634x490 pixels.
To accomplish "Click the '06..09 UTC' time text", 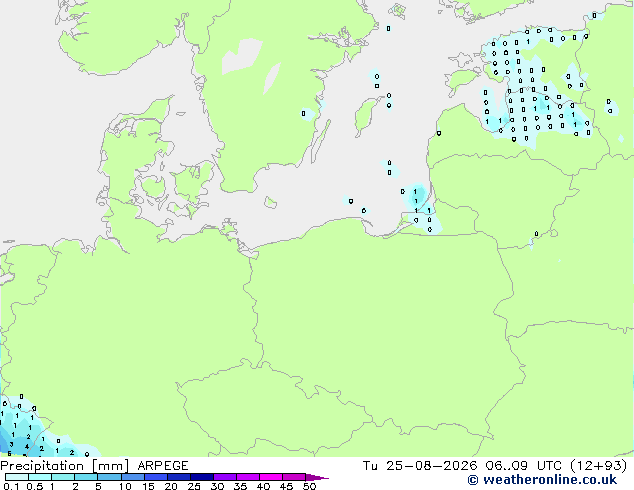I will pyautogui.click(x=524, y=466).
